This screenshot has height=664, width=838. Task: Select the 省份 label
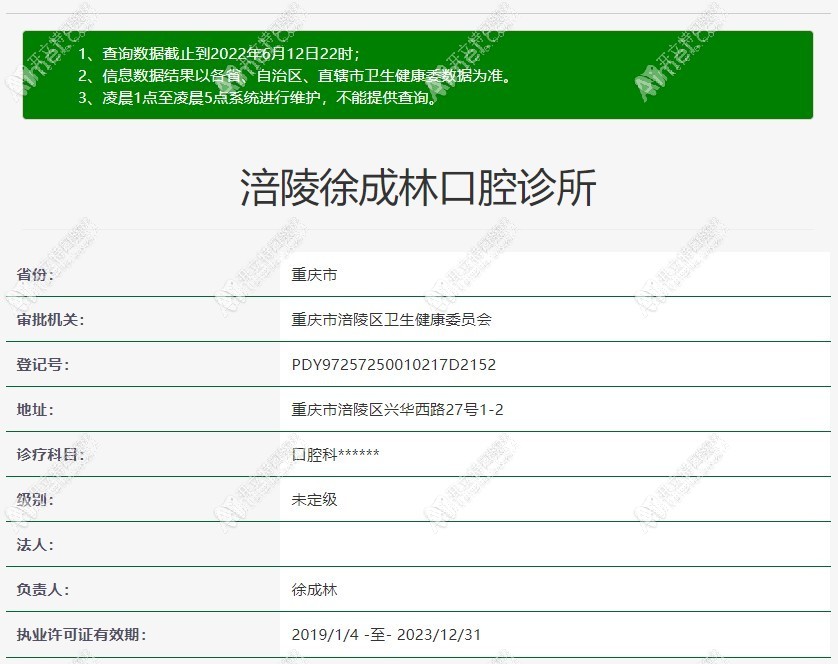coord(35,275)
